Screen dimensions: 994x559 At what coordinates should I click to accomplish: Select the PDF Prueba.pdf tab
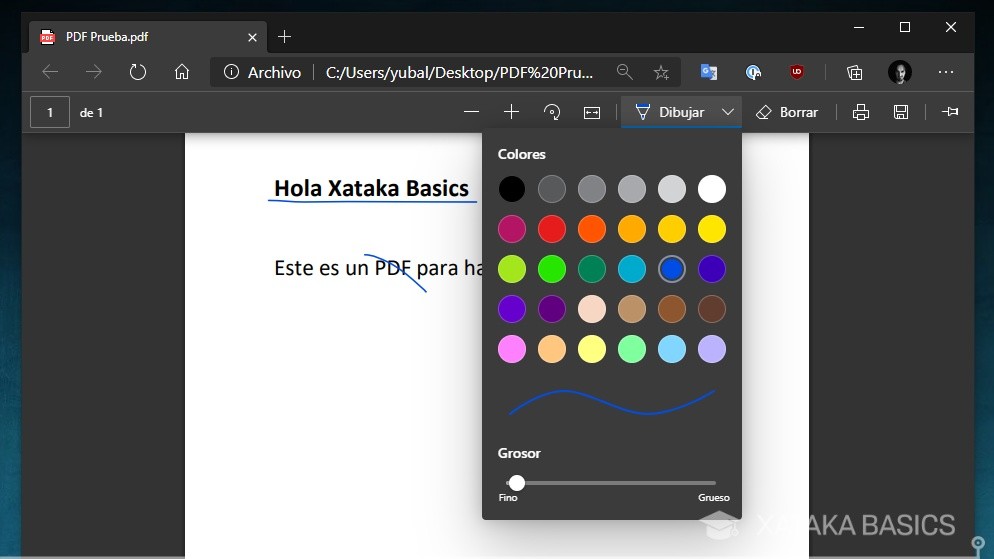148,37
